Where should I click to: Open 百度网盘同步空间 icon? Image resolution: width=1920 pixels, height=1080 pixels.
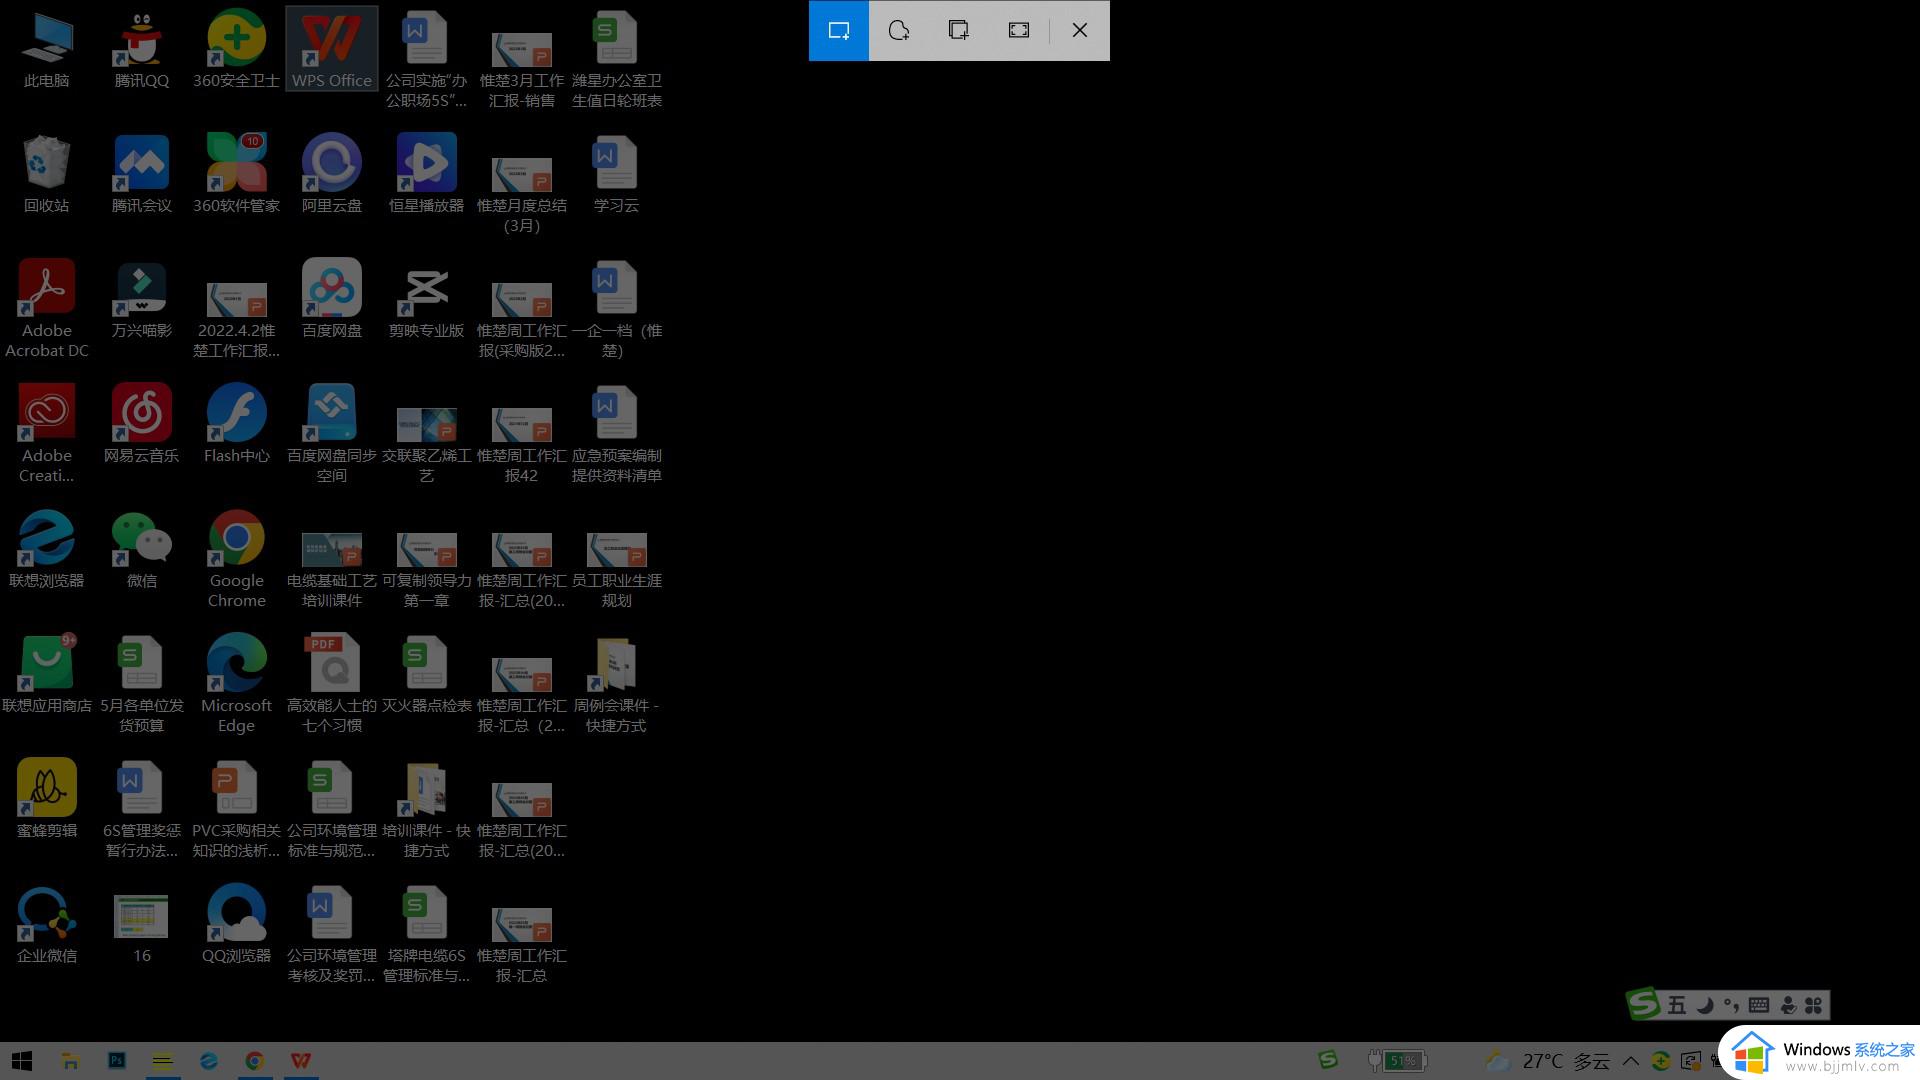coord(332,434)
